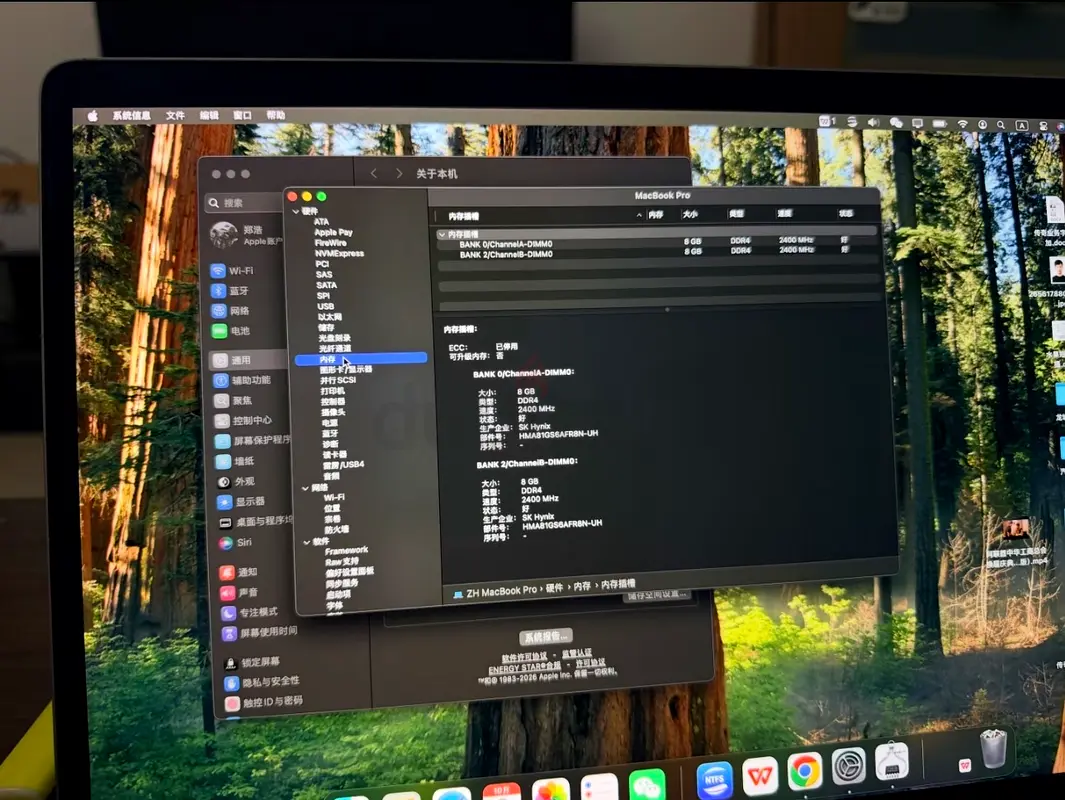Open the 监管认证 link
This screenshot has width=1065, height=800.
click(577, 653)
